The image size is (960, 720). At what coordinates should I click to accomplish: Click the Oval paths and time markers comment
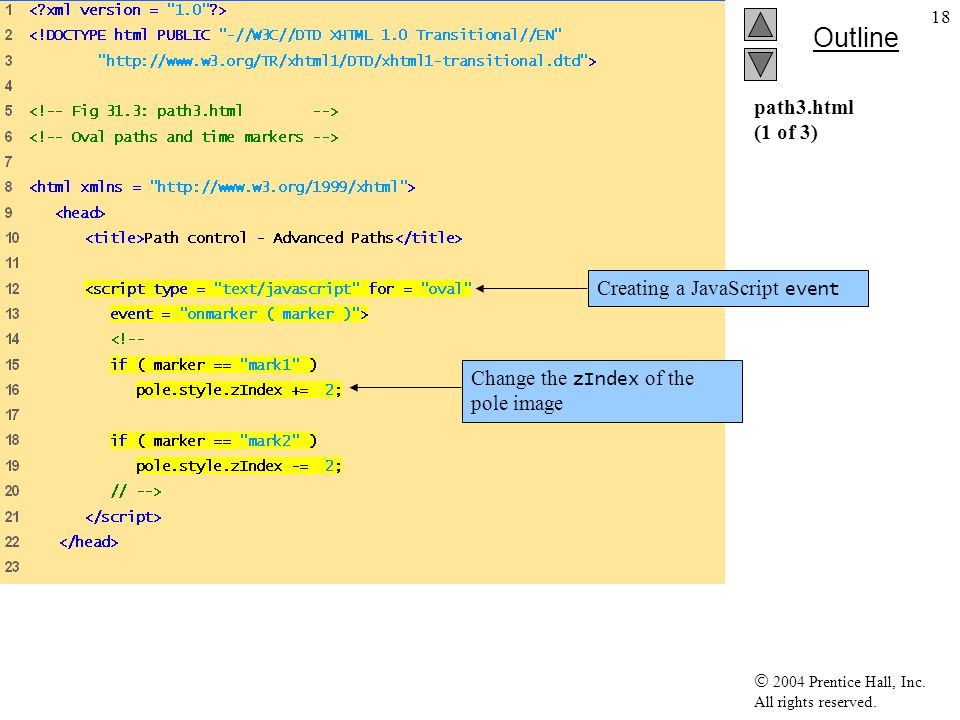click(x=184, y=137)
